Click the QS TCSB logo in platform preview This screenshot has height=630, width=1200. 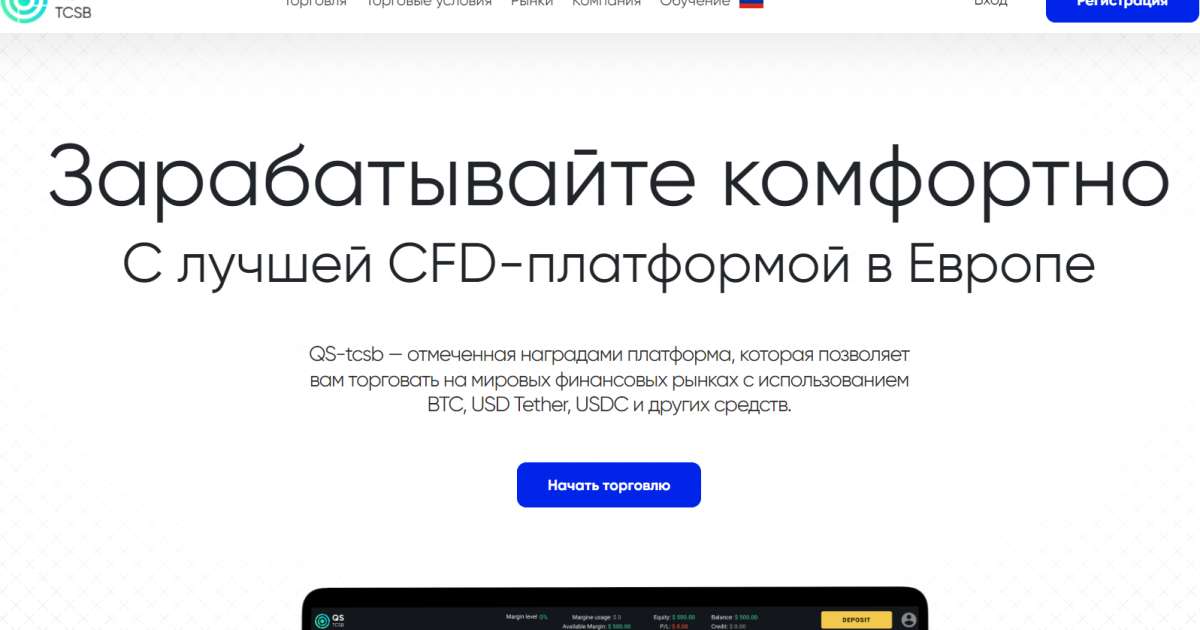click(329, 621)
